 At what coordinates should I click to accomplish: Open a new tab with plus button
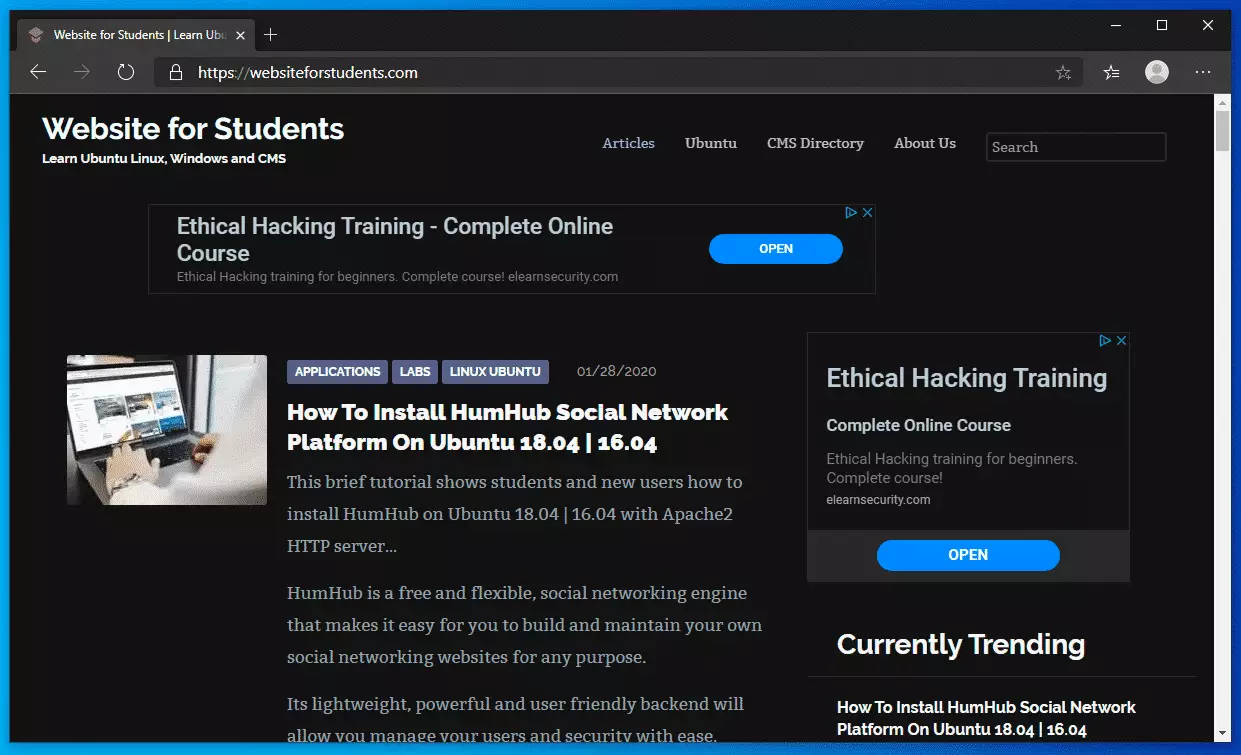pos(270,35)
